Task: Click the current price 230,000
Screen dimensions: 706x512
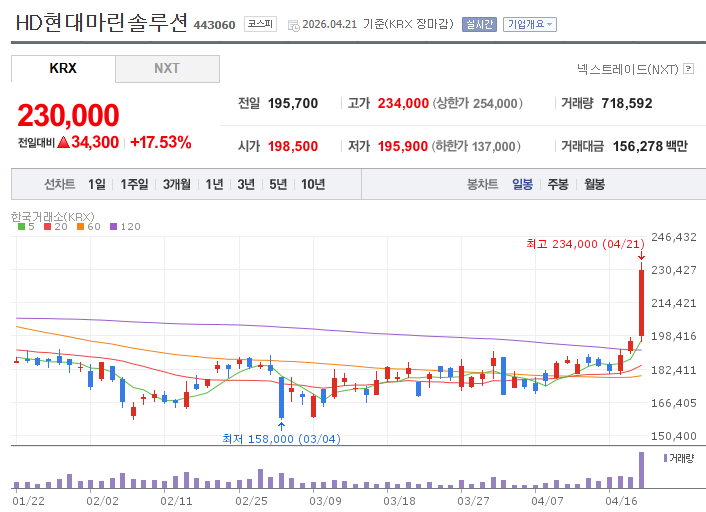Action: click(x=68, y=115)
